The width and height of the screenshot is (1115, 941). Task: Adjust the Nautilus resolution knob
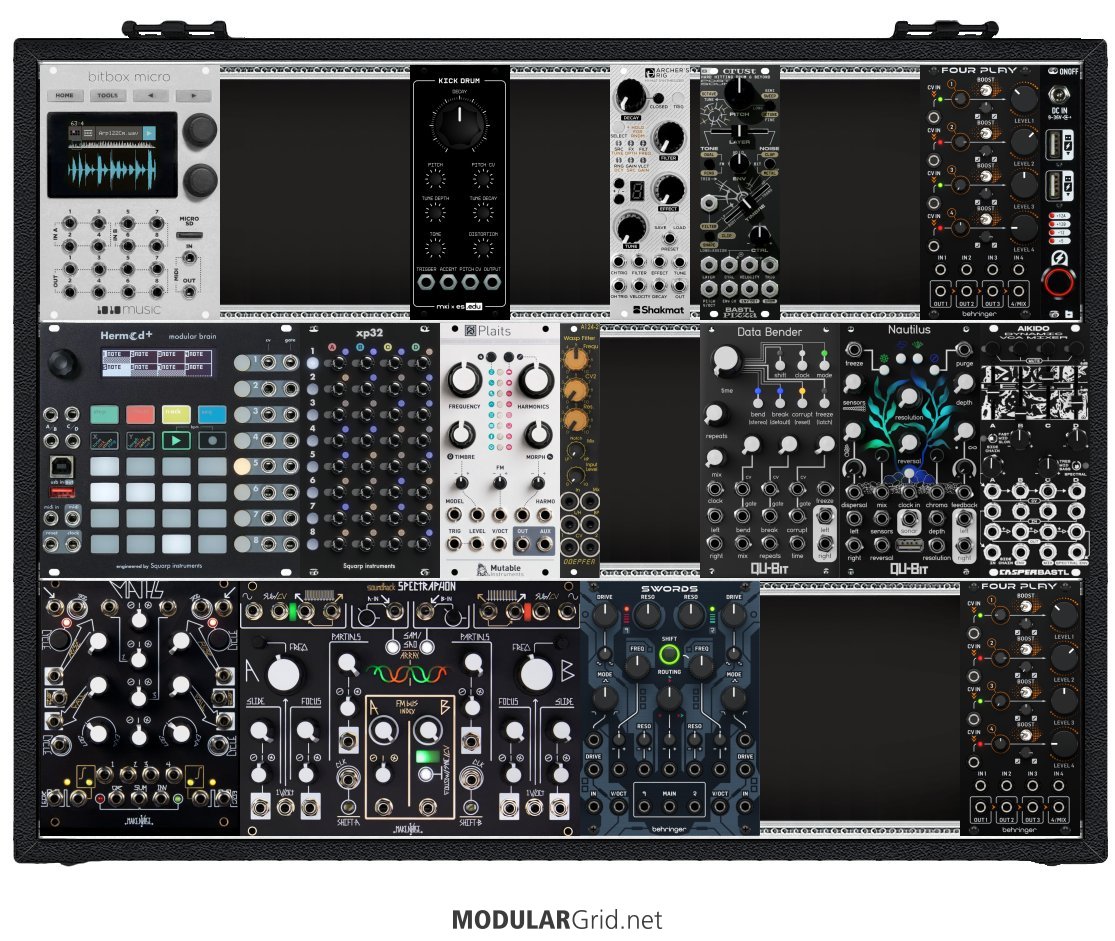click(908, 397)
